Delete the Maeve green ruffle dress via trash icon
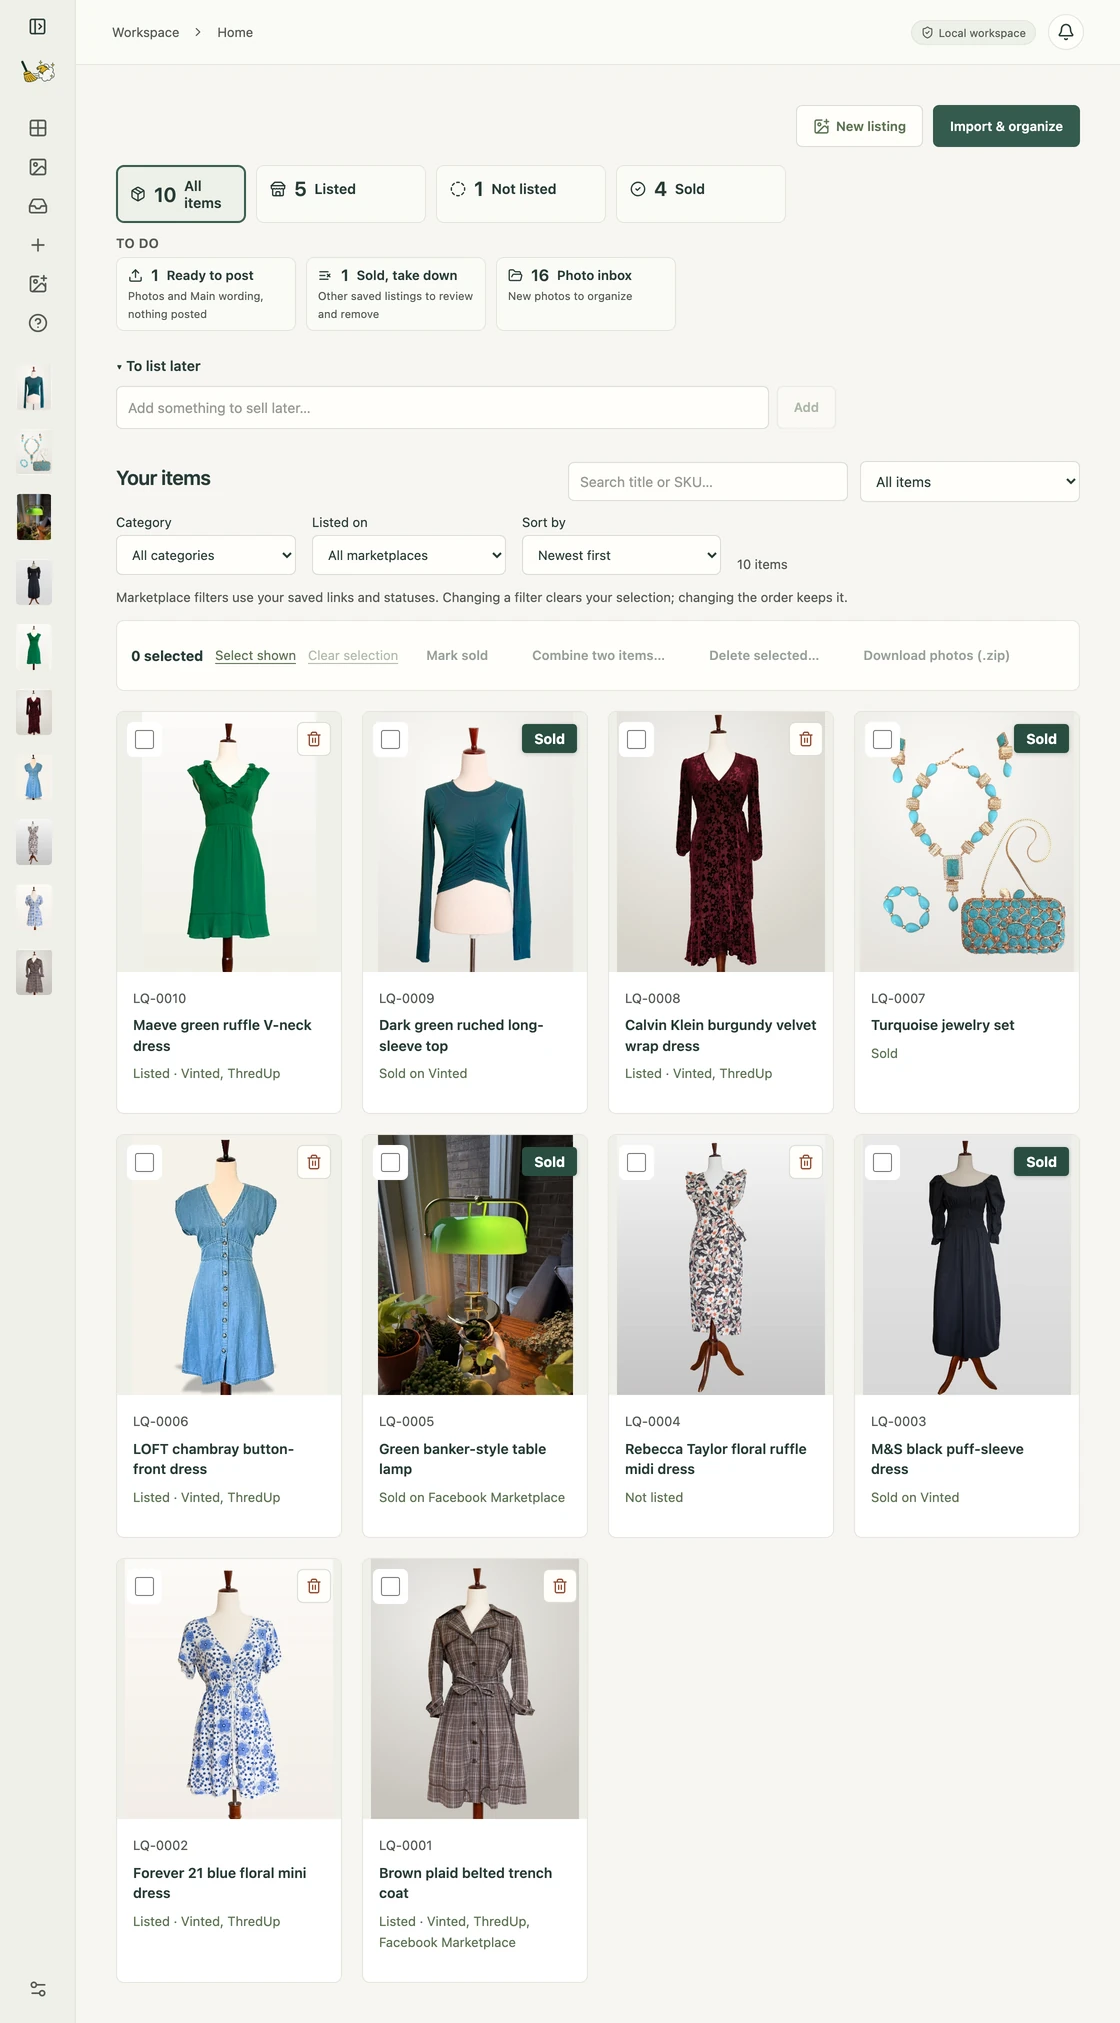 tap(314, 739)
